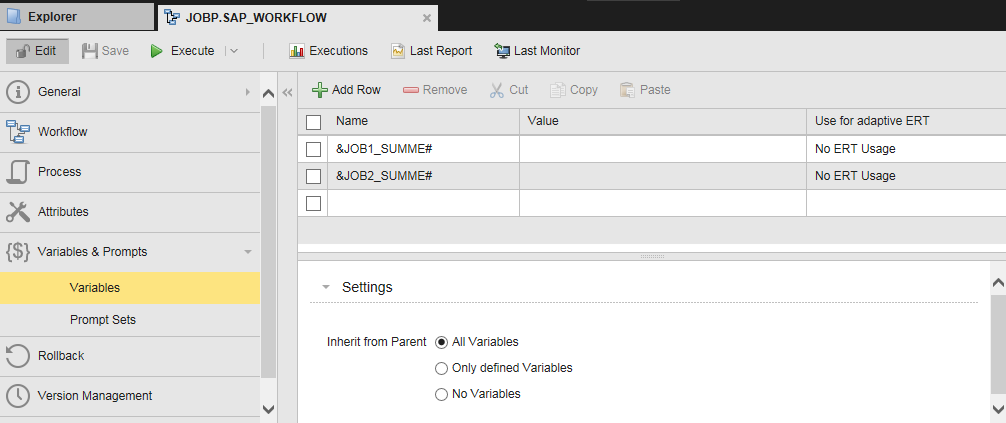
Task: Tick the checkbox for &JOB1_SUMME# row
Action: pos(313,149)
